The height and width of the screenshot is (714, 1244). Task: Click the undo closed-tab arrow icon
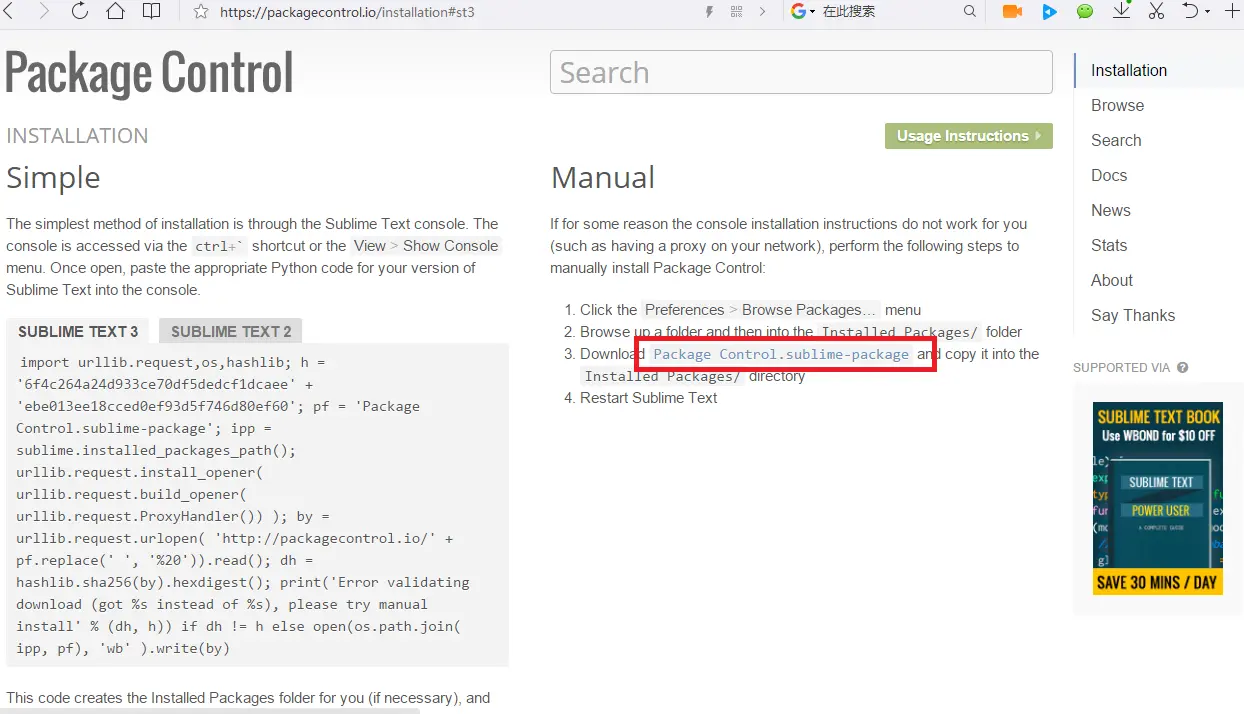(1190, 12)
